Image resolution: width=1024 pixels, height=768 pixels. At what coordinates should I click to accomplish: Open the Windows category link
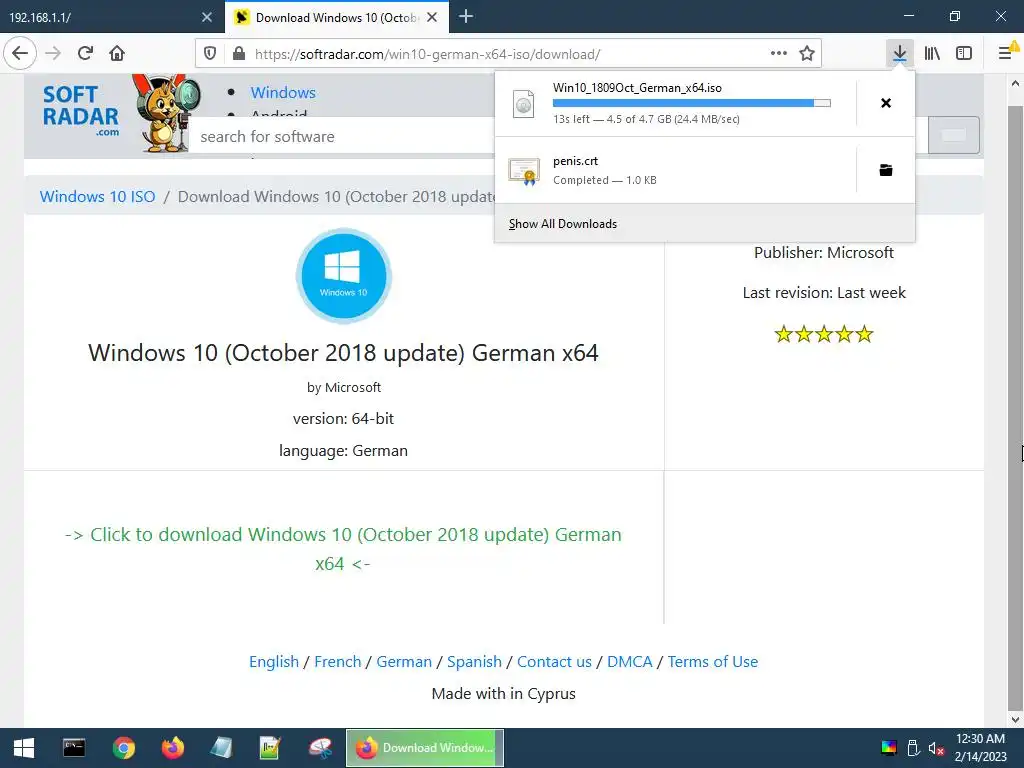(x=283, y=93)
